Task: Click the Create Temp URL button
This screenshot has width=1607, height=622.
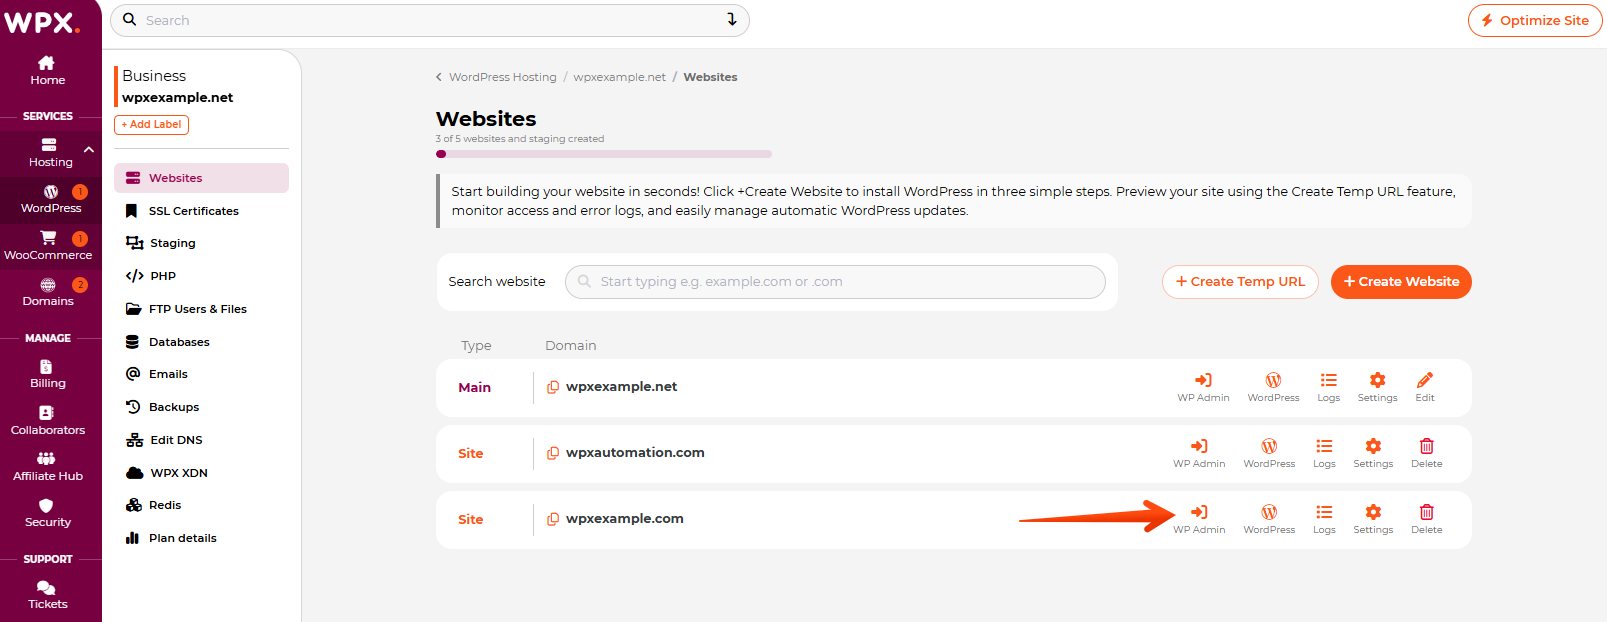Action: click(1240, 282)
